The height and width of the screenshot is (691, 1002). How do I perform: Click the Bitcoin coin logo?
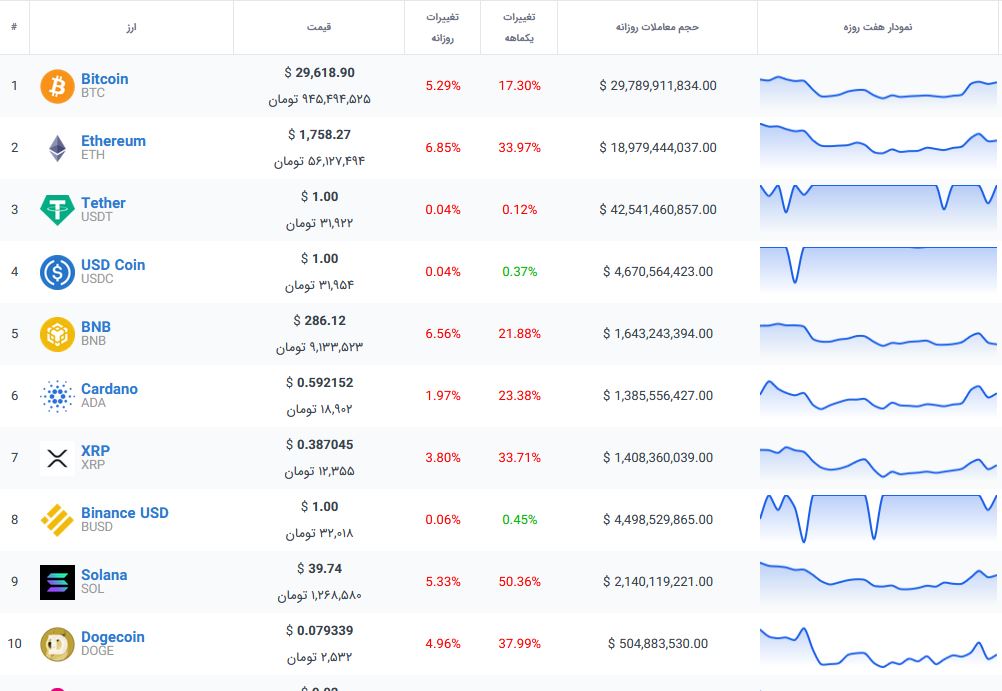coord(58,86)
